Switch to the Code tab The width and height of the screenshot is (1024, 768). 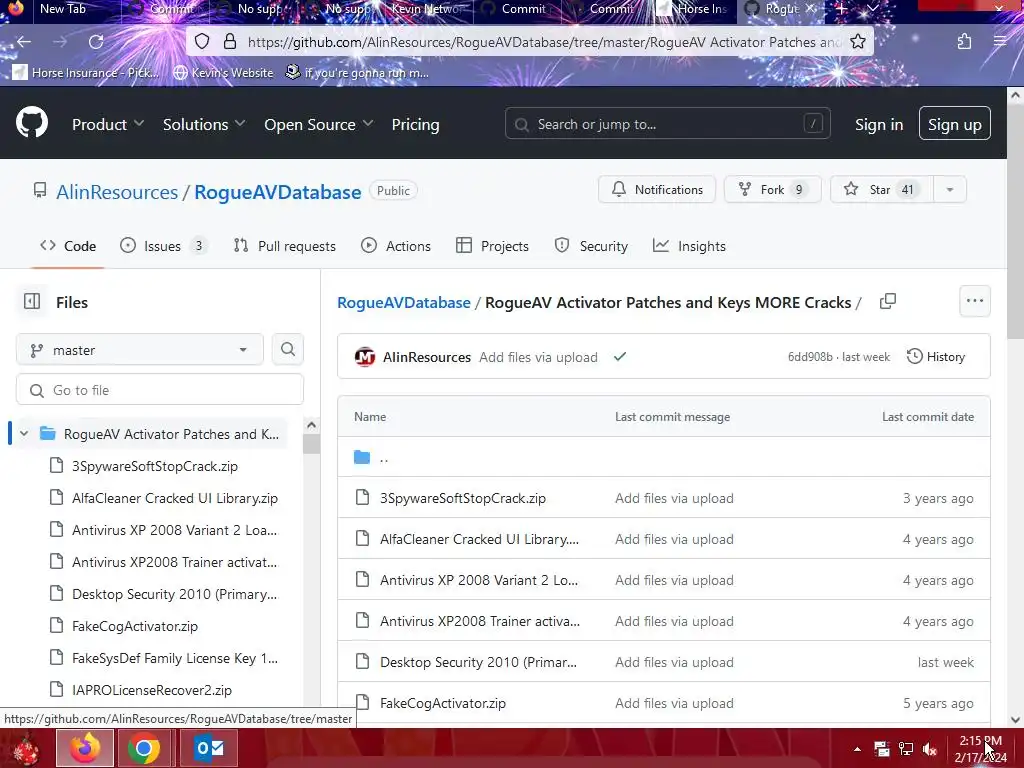(68, 246)
